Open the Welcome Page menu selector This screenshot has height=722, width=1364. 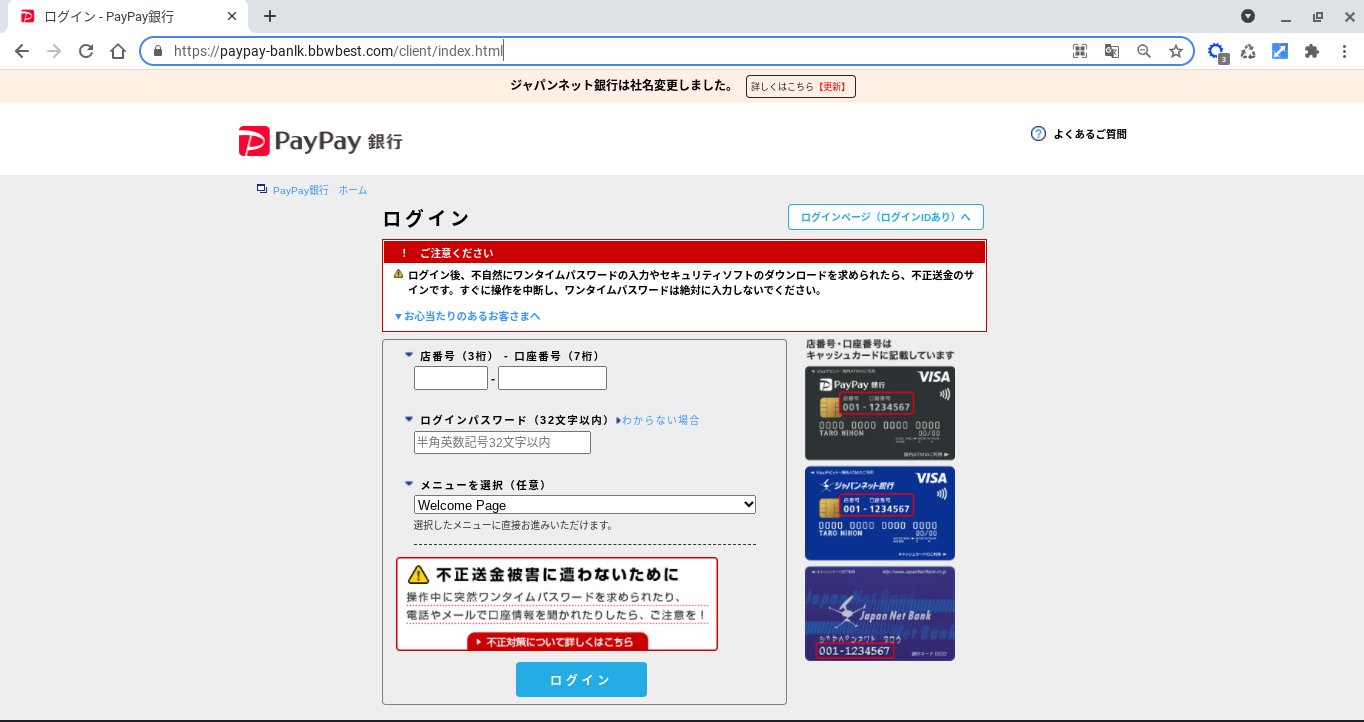point(584,504)
